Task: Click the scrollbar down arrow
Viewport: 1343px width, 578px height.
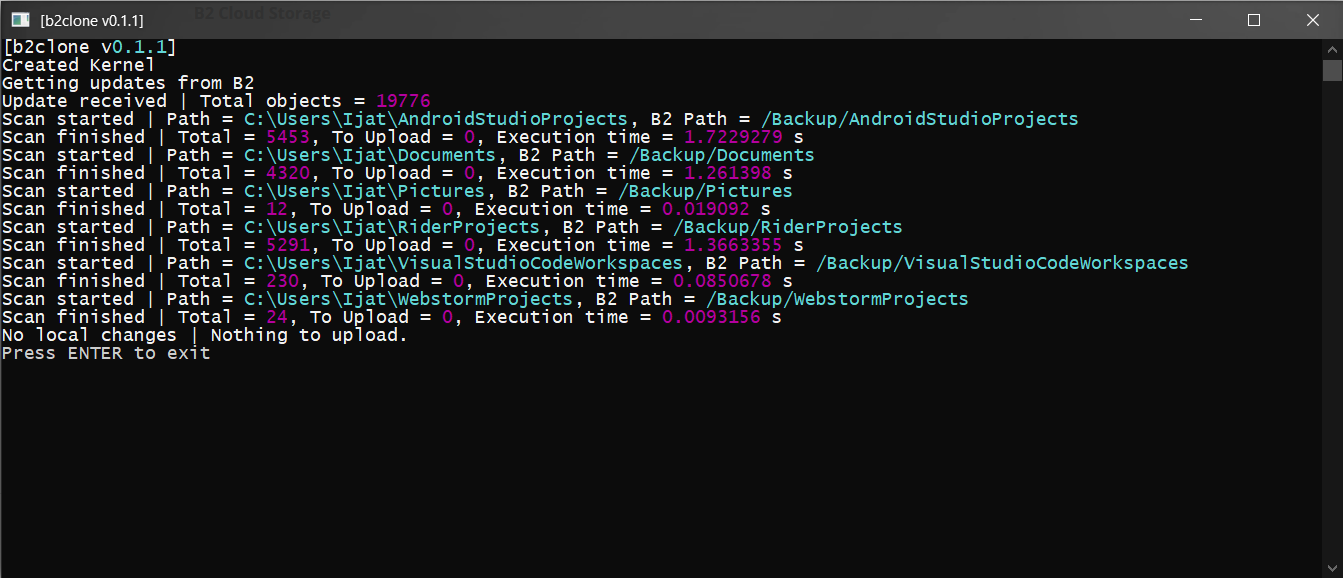Action: (x=1334, y=568)
